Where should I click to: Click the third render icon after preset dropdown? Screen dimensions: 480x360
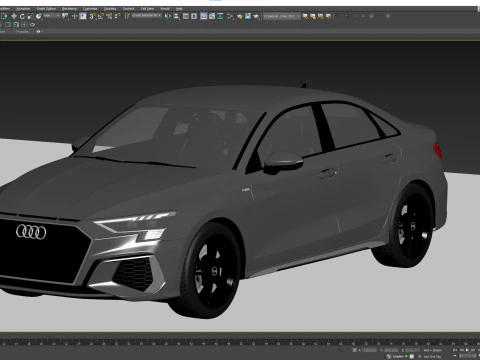(321, 16)
